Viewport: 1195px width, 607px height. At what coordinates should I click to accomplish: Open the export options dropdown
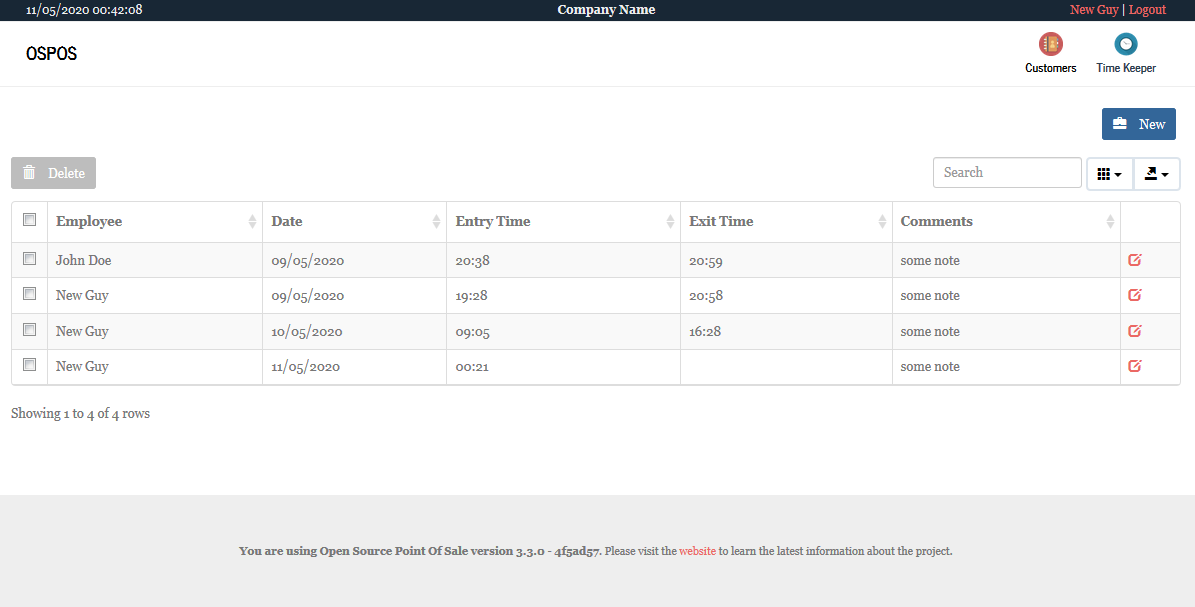(1156, 172)
